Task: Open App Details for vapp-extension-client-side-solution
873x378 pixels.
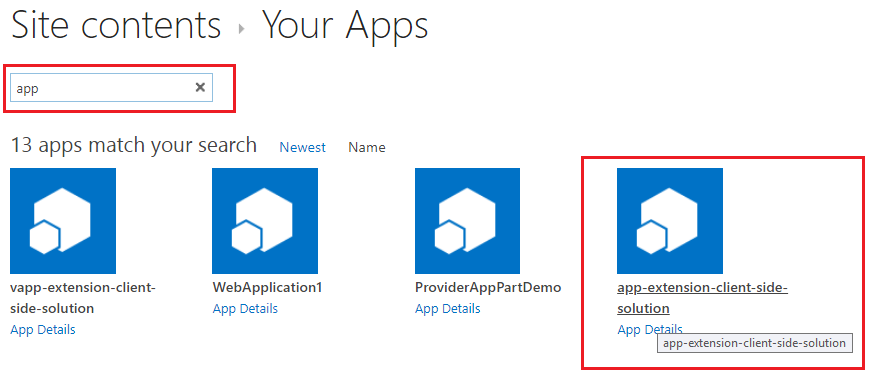Action: 43,330
